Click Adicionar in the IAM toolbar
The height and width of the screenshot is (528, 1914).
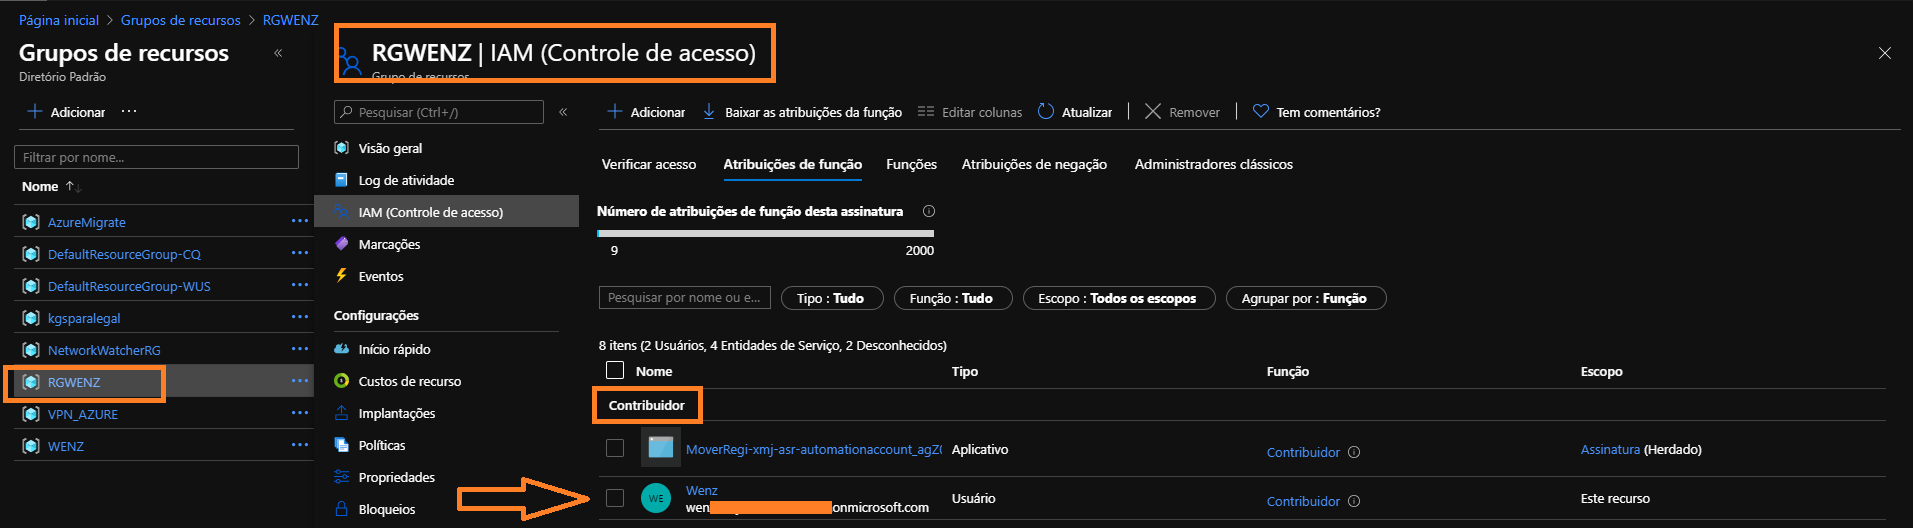(x=646, y=112)
